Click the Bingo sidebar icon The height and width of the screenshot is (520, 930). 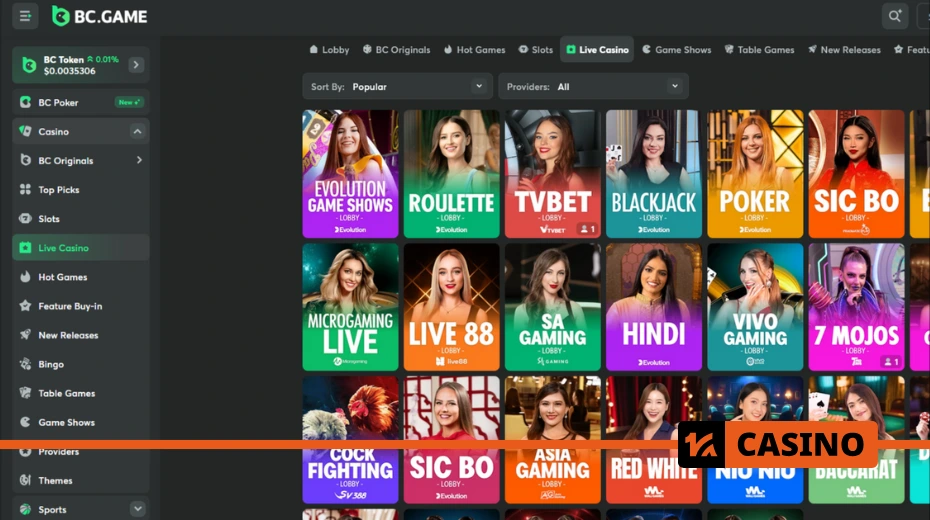(x=26, y=363)
